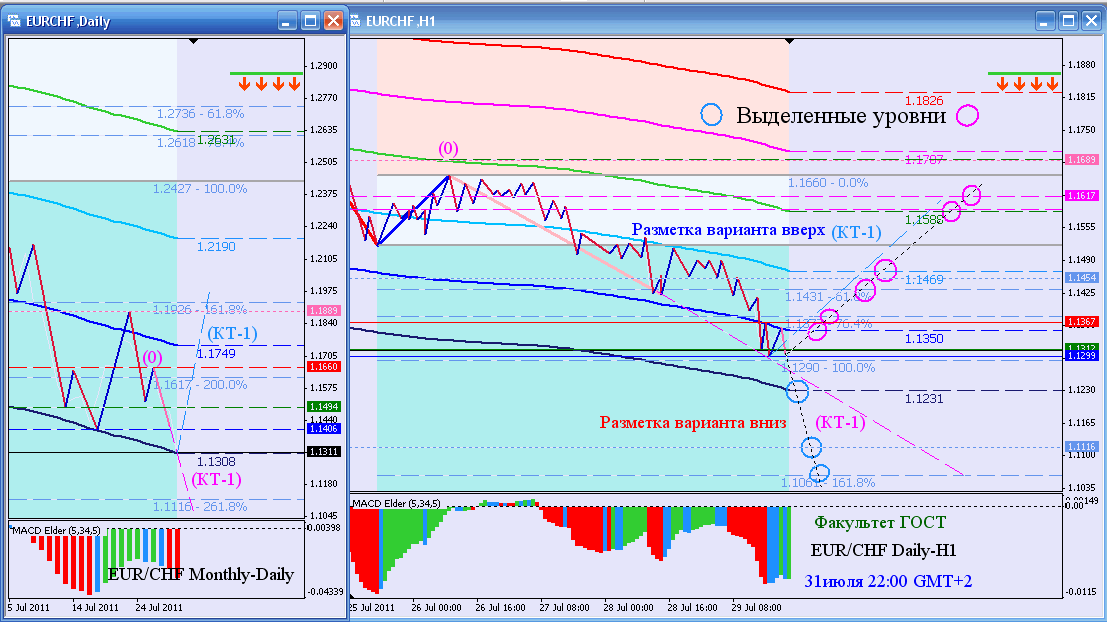The height and width of the screenshot is (622, 1107).
Task: Click the green 1.1494 price tag in Daily chart
Action: [x=324, y=407]
